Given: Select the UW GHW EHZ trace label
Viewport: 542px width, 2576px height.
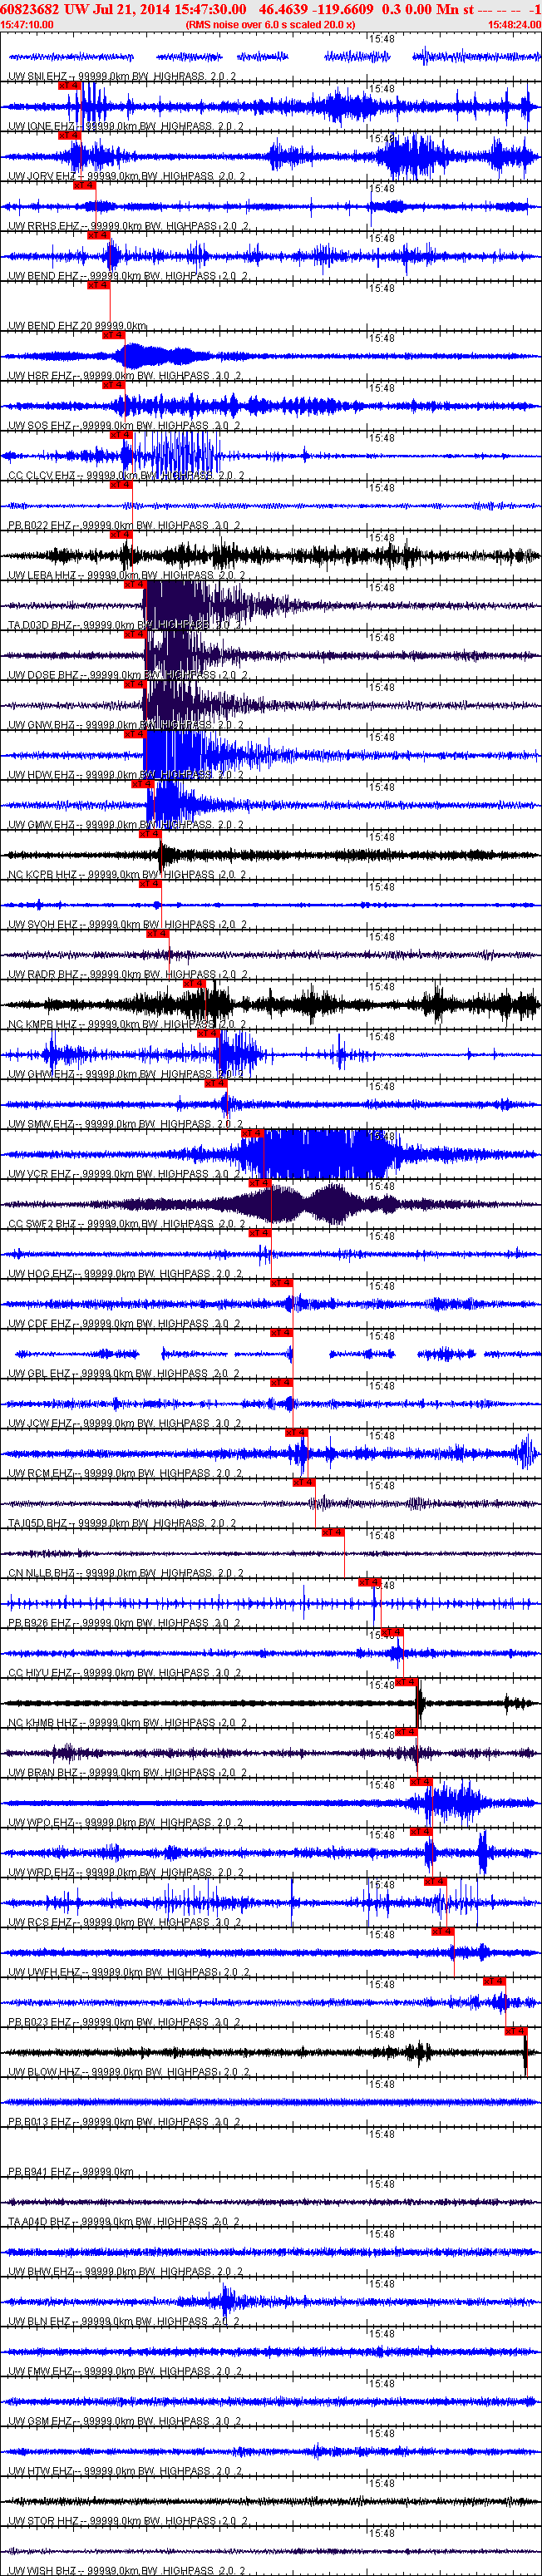Looking at the screenshot, I should (126, 1076).
